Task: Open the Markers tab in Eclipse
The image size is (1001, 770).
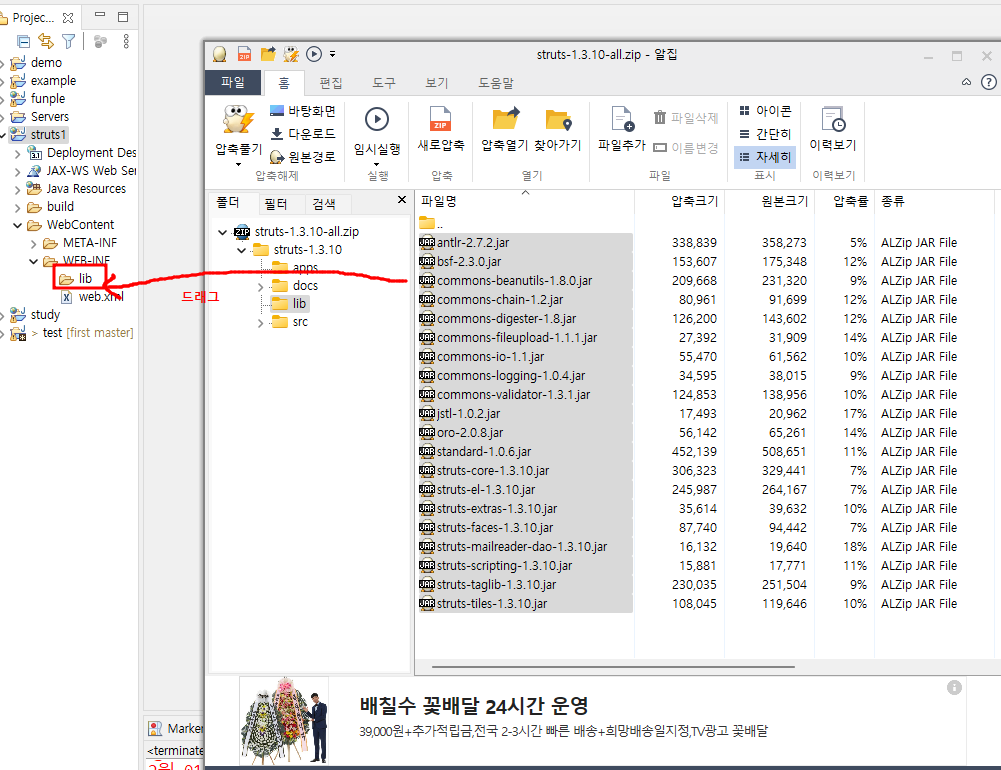Action: [x=176, y=728]
